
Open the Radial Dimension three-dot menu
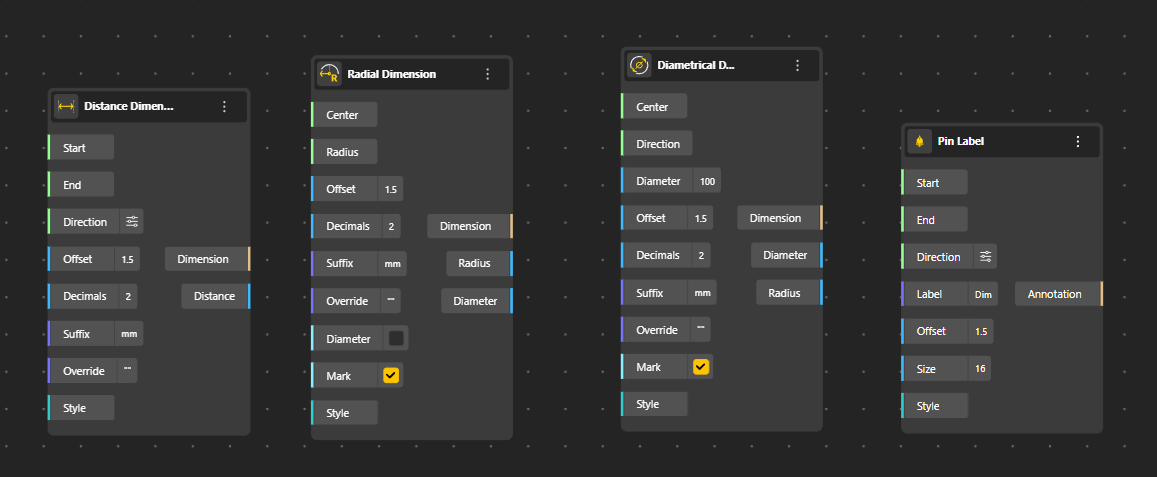[x=487, y=74]
